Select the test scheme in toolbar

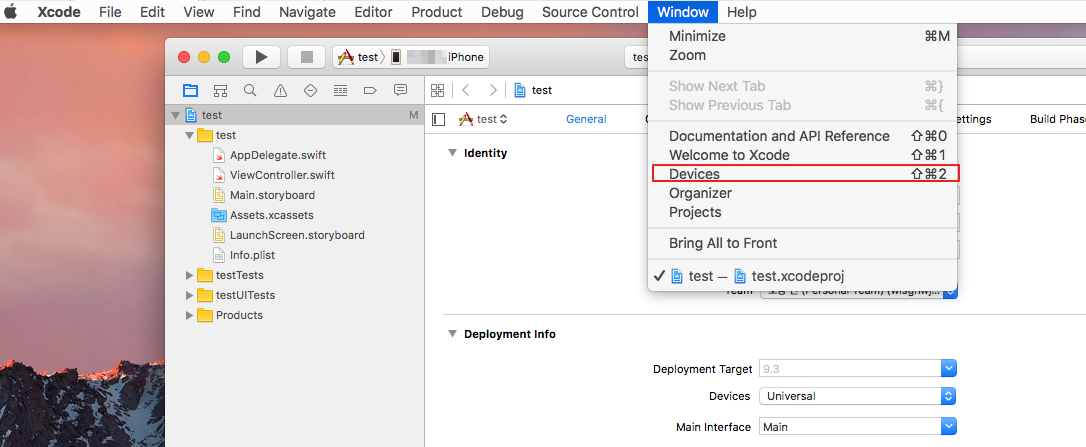359,58
